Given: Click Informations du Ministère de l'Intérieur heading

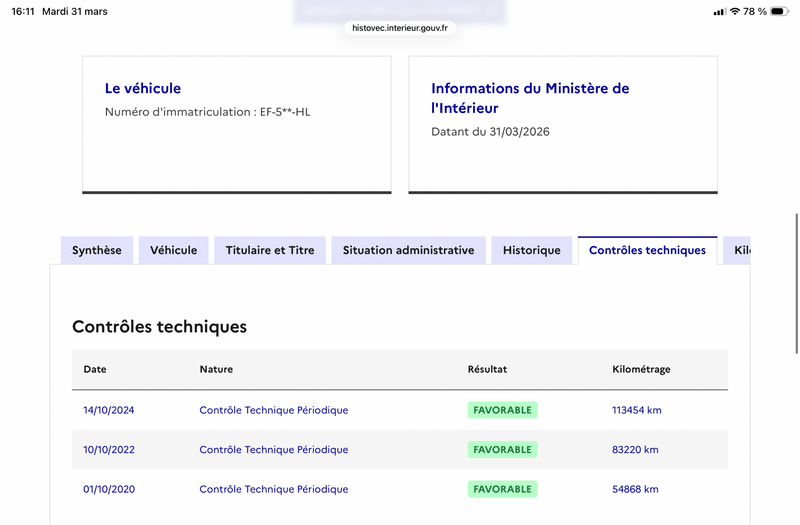Looking at the screenshot, I should (530, 98).
